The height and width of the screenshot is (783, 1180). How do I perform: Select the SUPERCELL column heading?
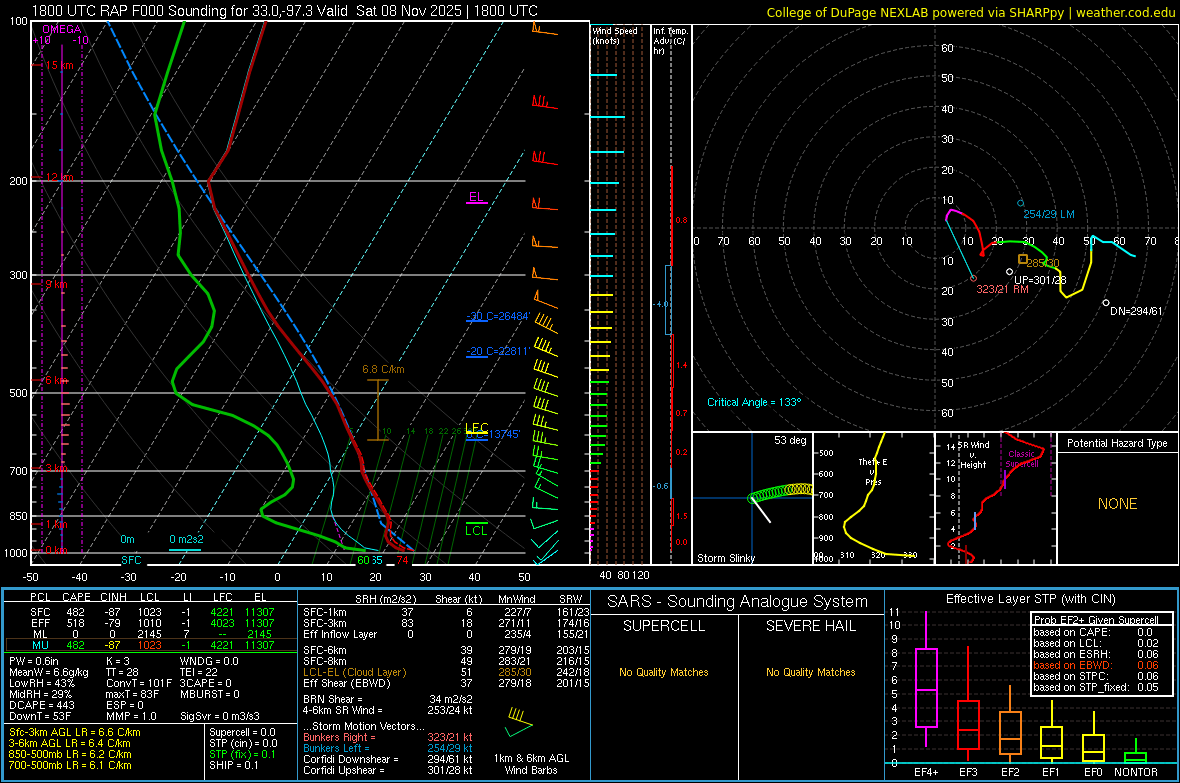point(664,626)
